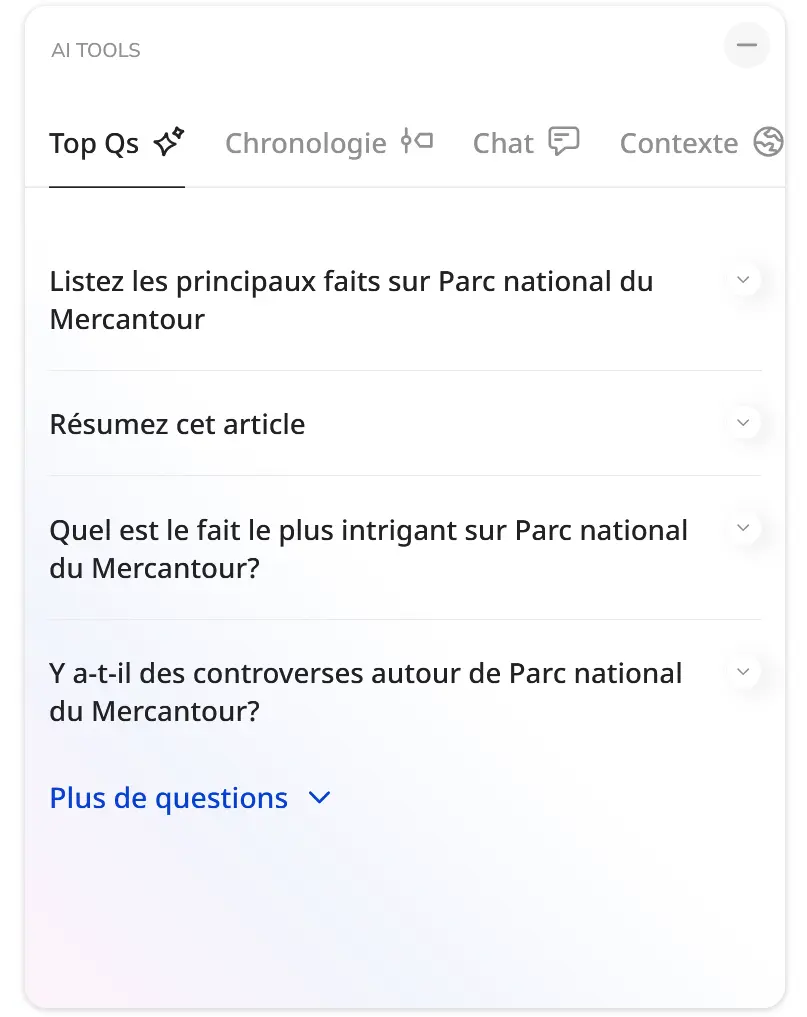Click the sparkle icon beside Top Qs
The image size is (807, 1017).
tap(169, 141)
